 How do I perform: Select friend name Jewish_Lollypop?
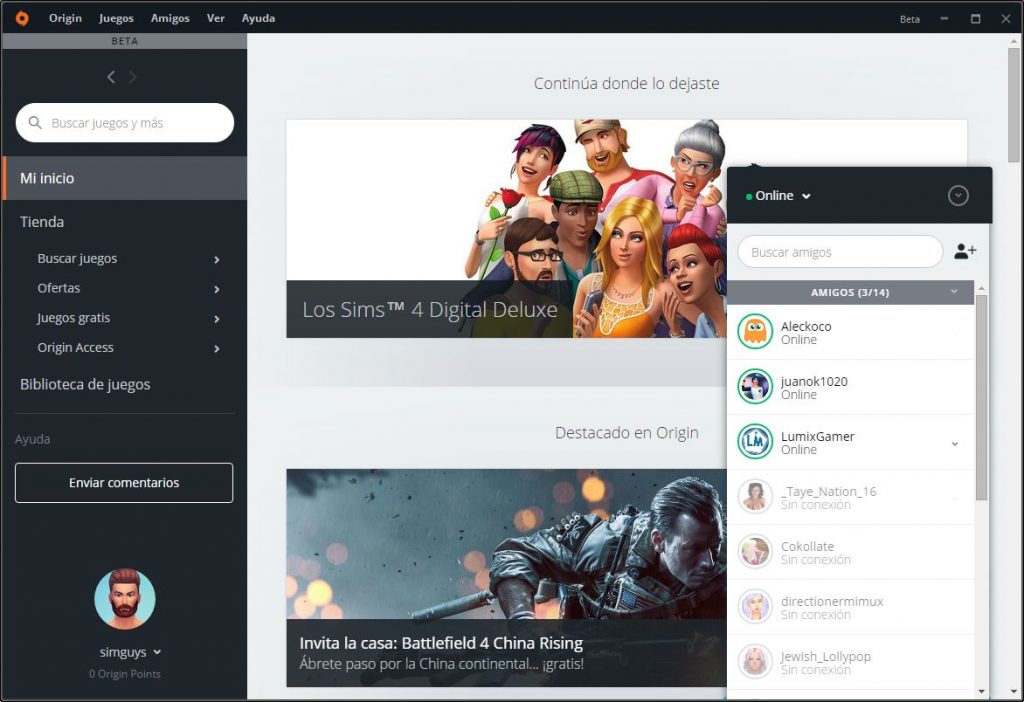point(825,656)
